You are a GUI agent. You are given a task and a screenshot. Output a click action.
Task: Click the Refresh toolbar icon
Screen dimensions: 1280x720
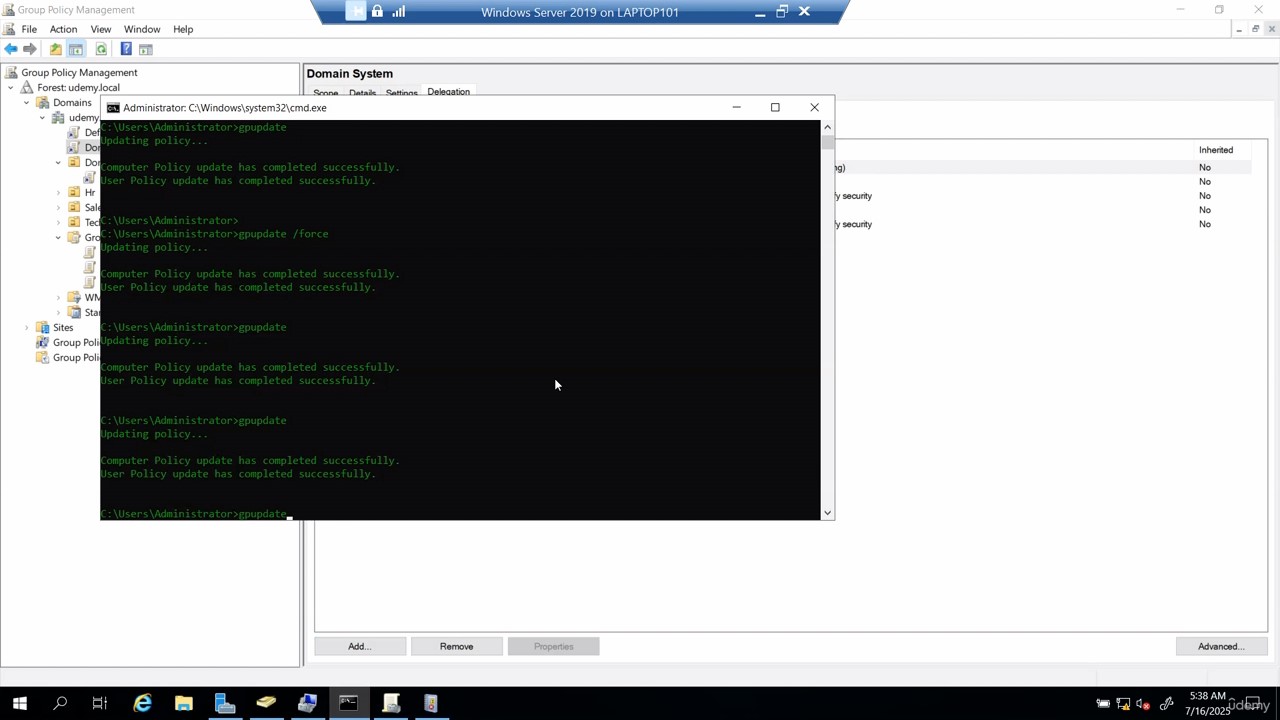point(101,49)
